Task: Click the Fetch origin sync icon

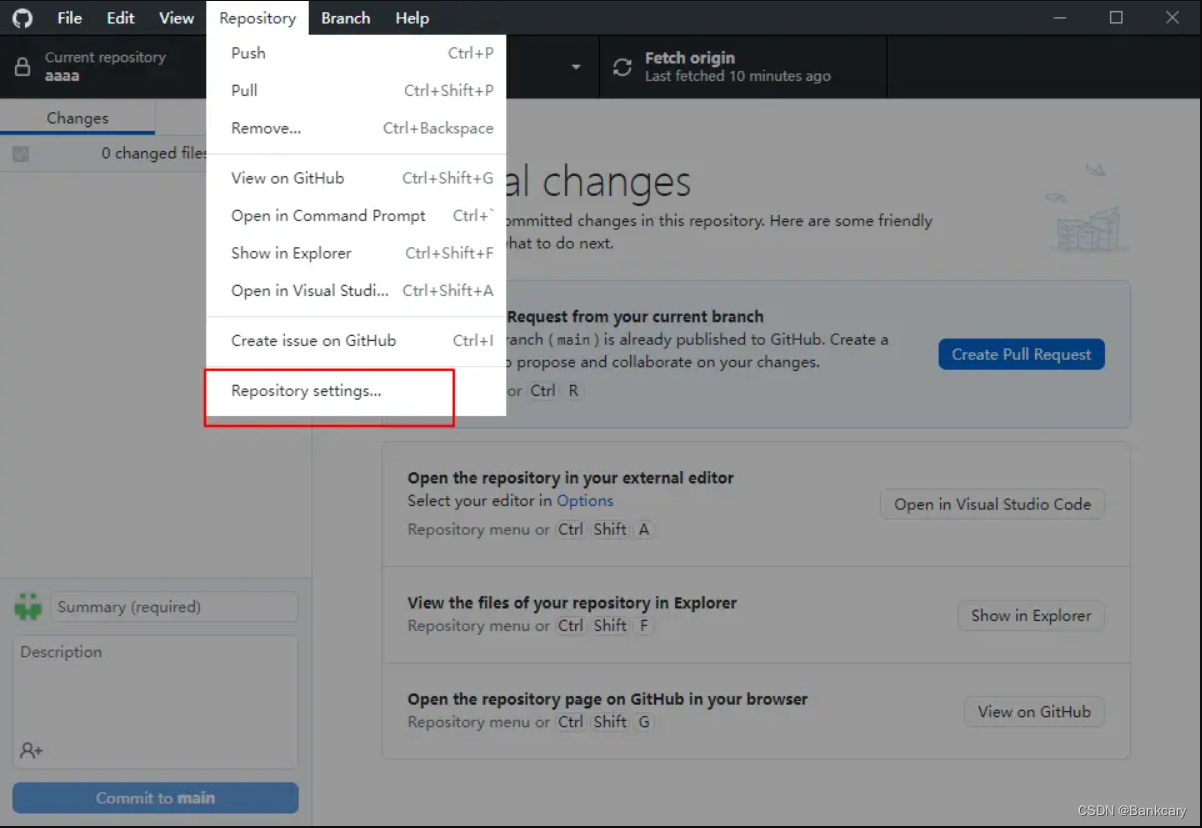Action: 621,66
